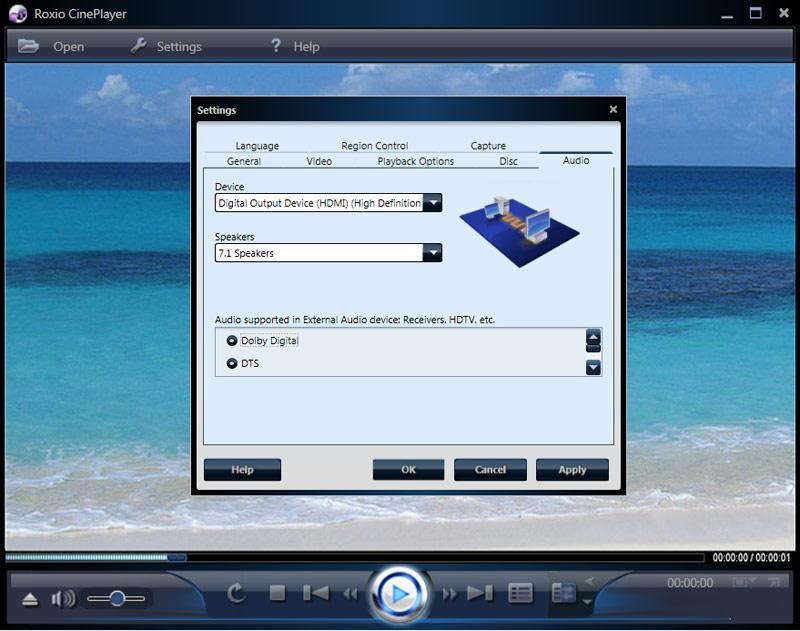Select the Dolby Digital radio option
The width and height of the screenshot is (800, 631).
pos(232,340)
